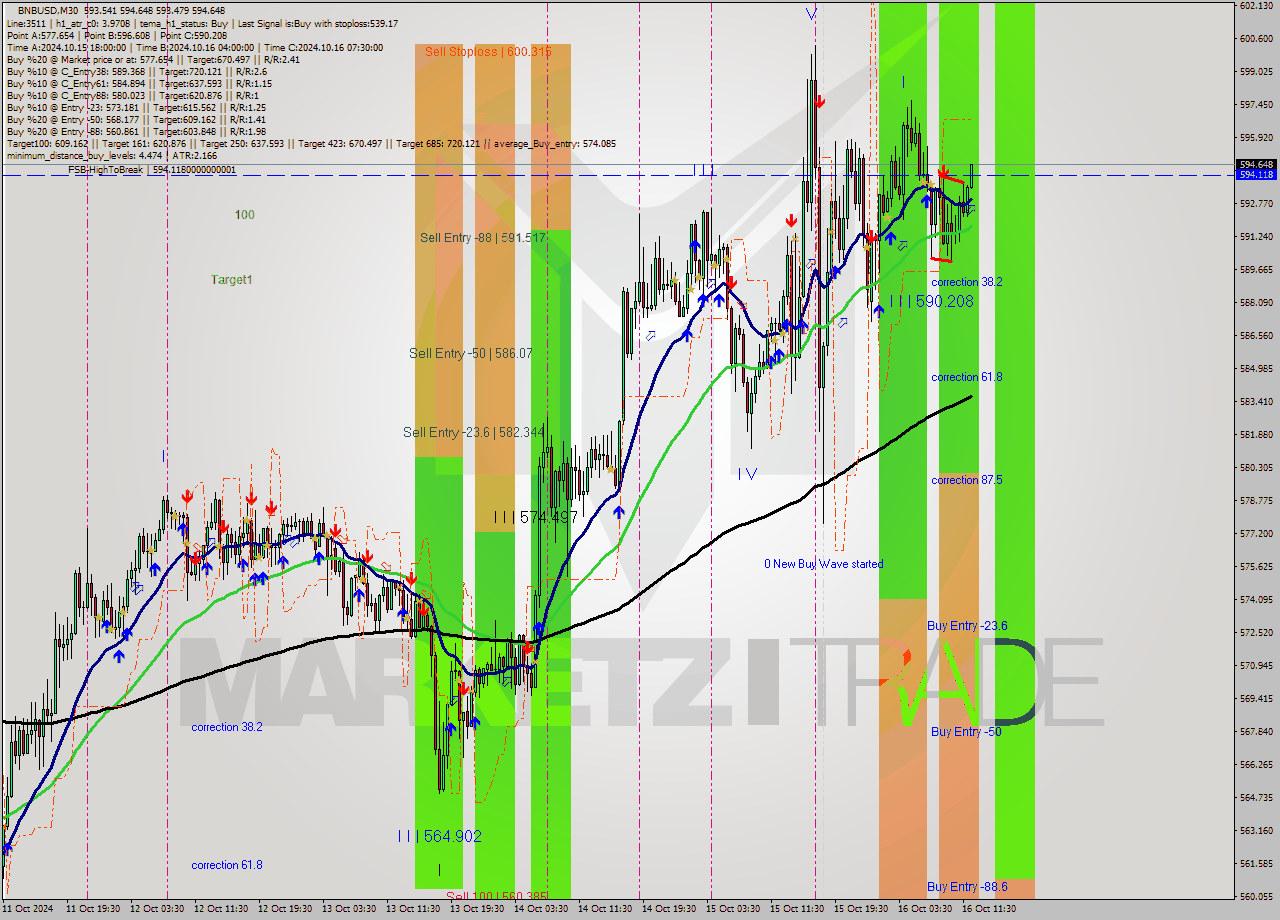The height and width of the screenshot is (920, 1280).
Task: Select the '16 Oct 11:30' time axis label
Action: (989, 909)
